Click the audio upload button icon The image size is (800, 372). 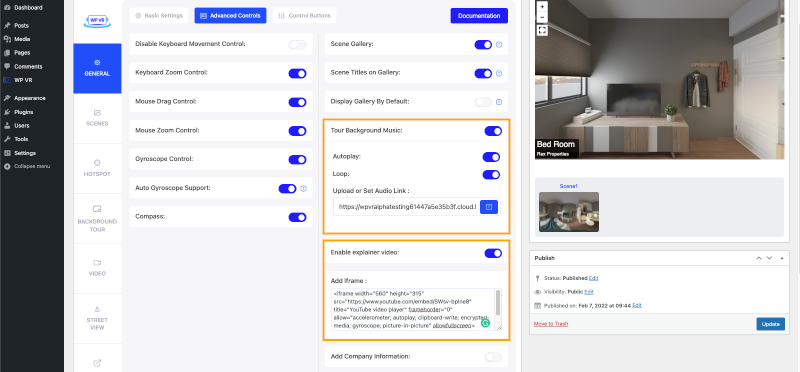tap(489, 207)
